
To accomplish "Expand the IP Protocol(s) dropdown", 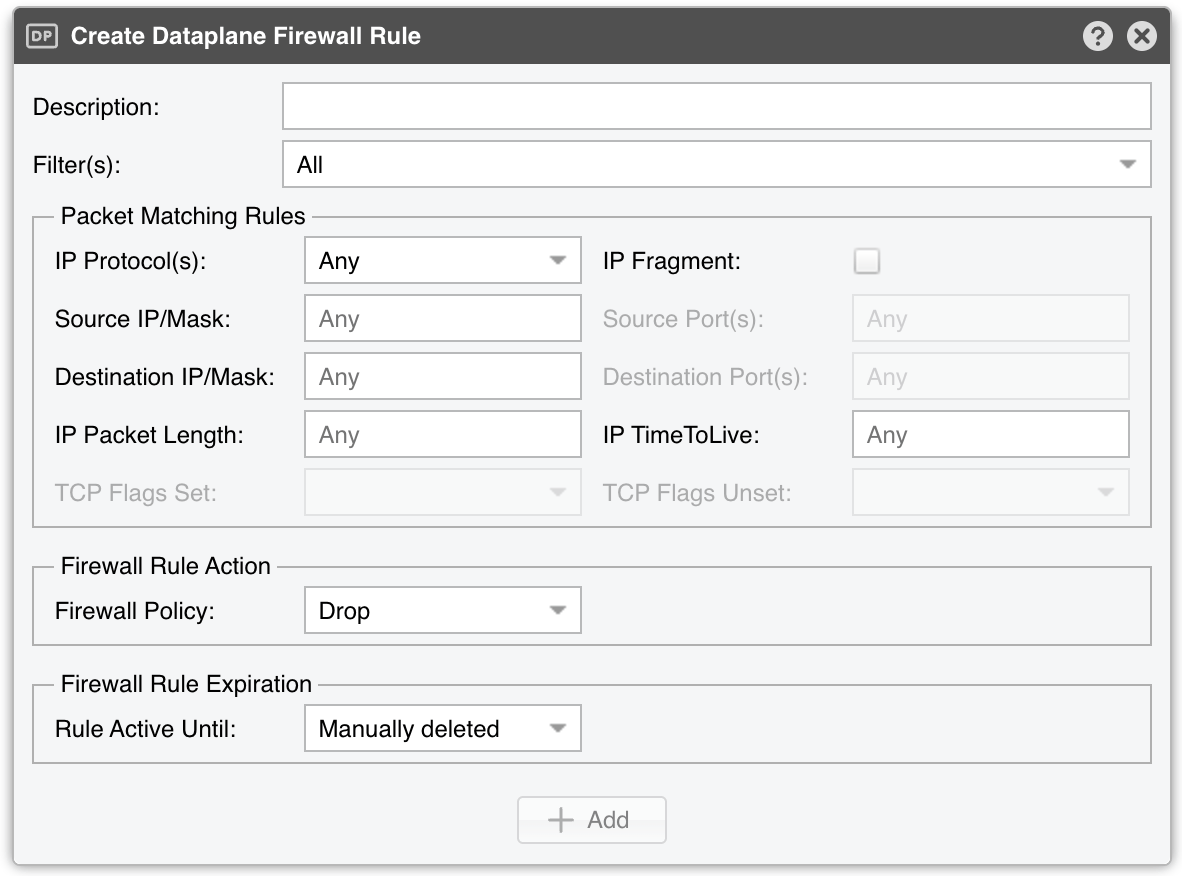I will (442, 260).
